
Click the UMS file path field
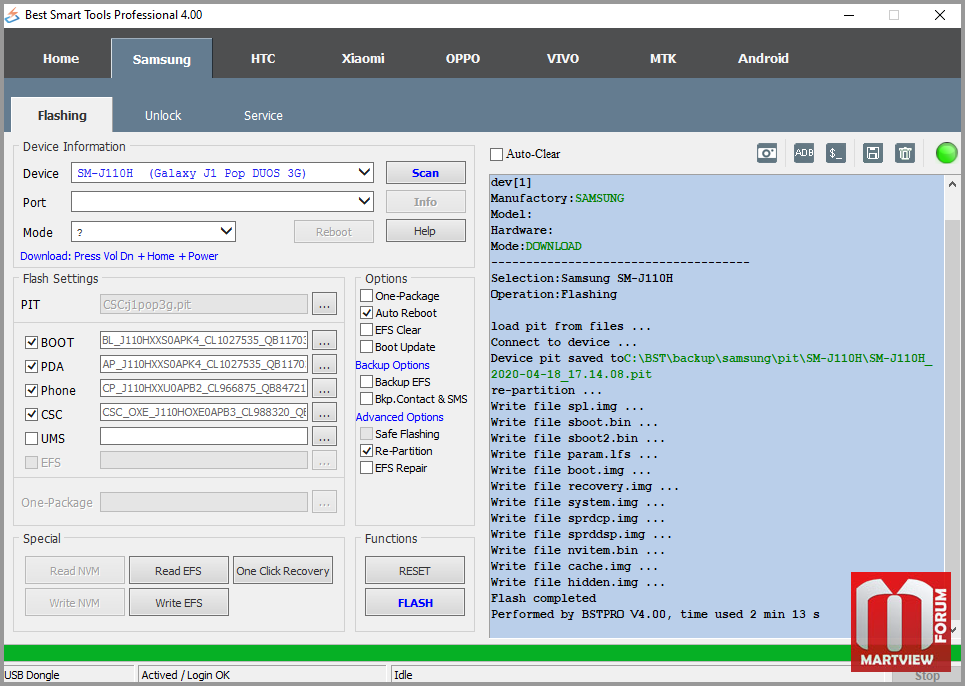pyautogui.click(x=204, y=436)
